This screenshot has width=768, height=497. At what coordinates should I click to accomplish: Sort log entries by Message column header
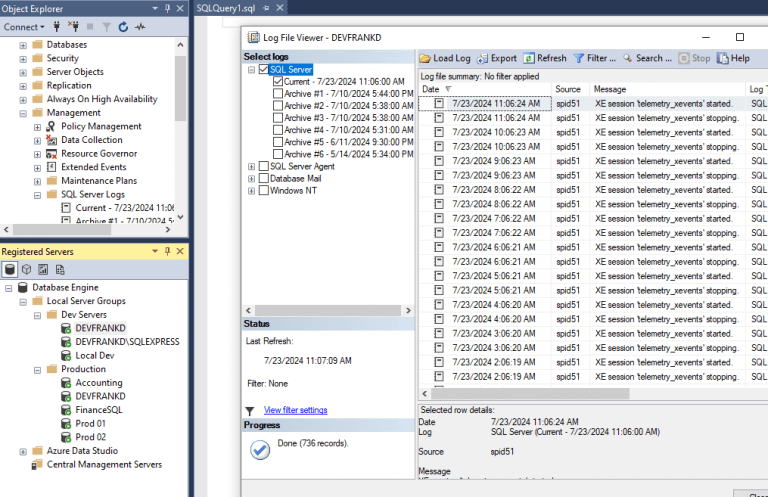tap(667, 89)
